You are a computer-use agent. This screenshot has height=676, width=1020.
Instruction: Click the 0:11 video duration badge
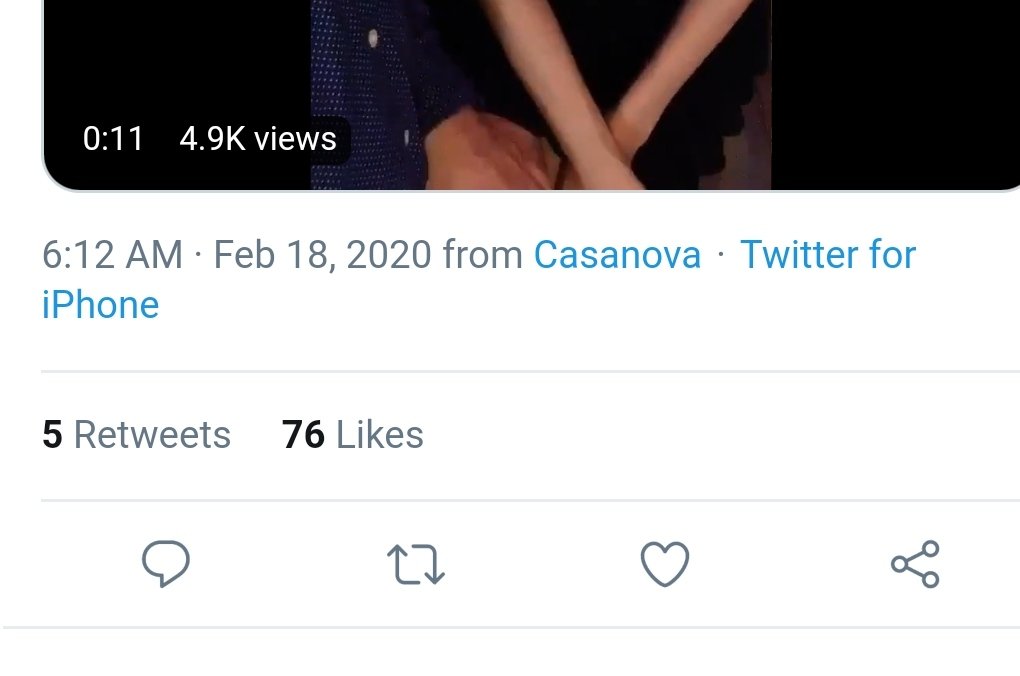(113, 139)
